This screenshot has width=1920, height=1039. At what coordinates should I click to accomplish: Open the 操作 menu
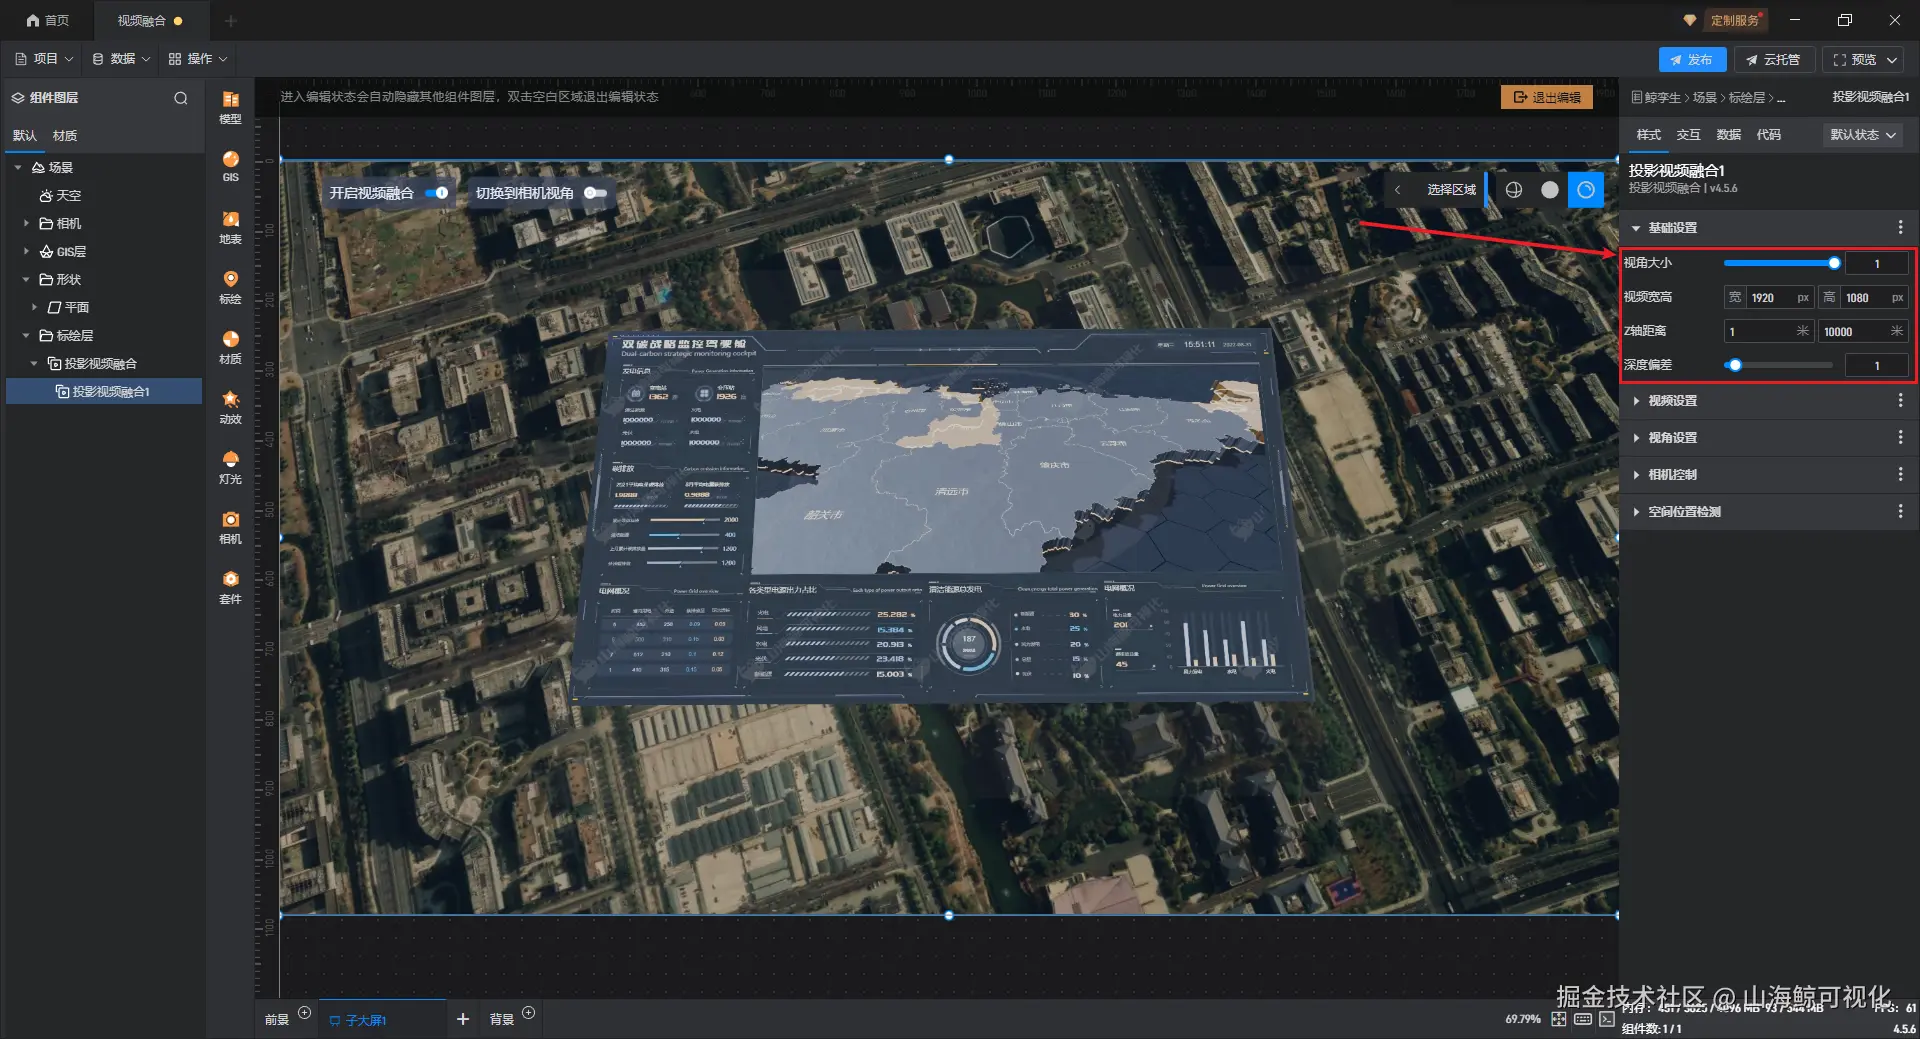coord(198,59)
